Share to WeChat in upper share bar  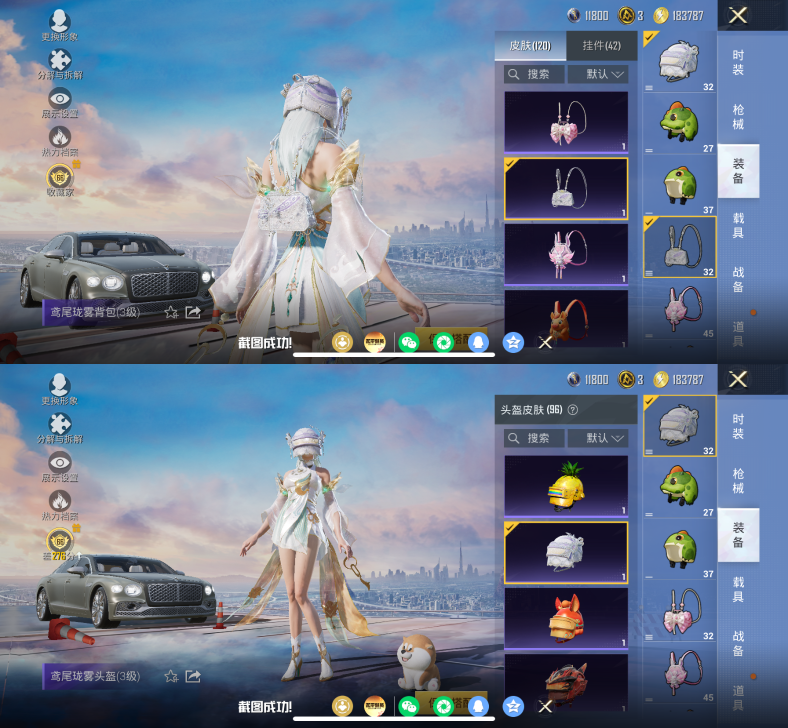(409, 343)
